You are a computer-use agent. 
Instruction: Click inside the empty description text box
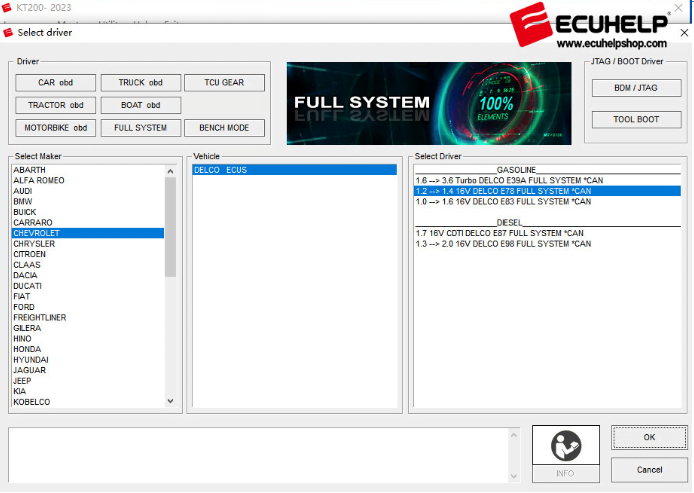coord(258,455)
